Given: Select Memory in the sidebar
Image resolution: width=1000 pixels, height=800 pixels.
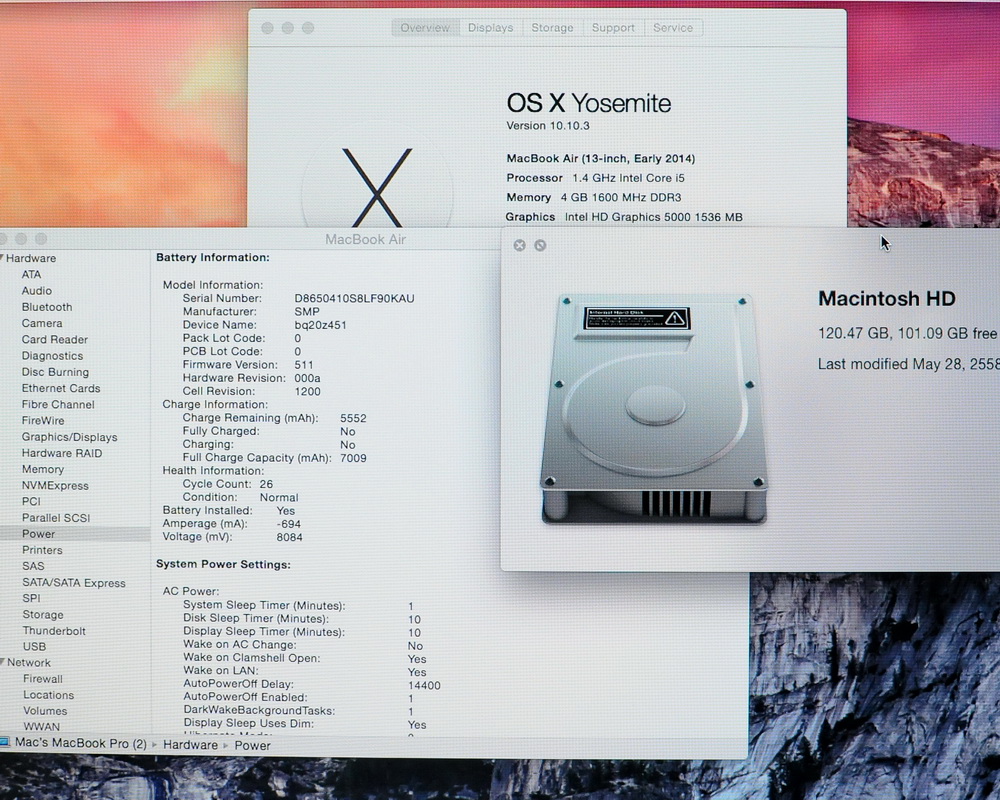Looking at the screenshot, I should tap(43, 470).
